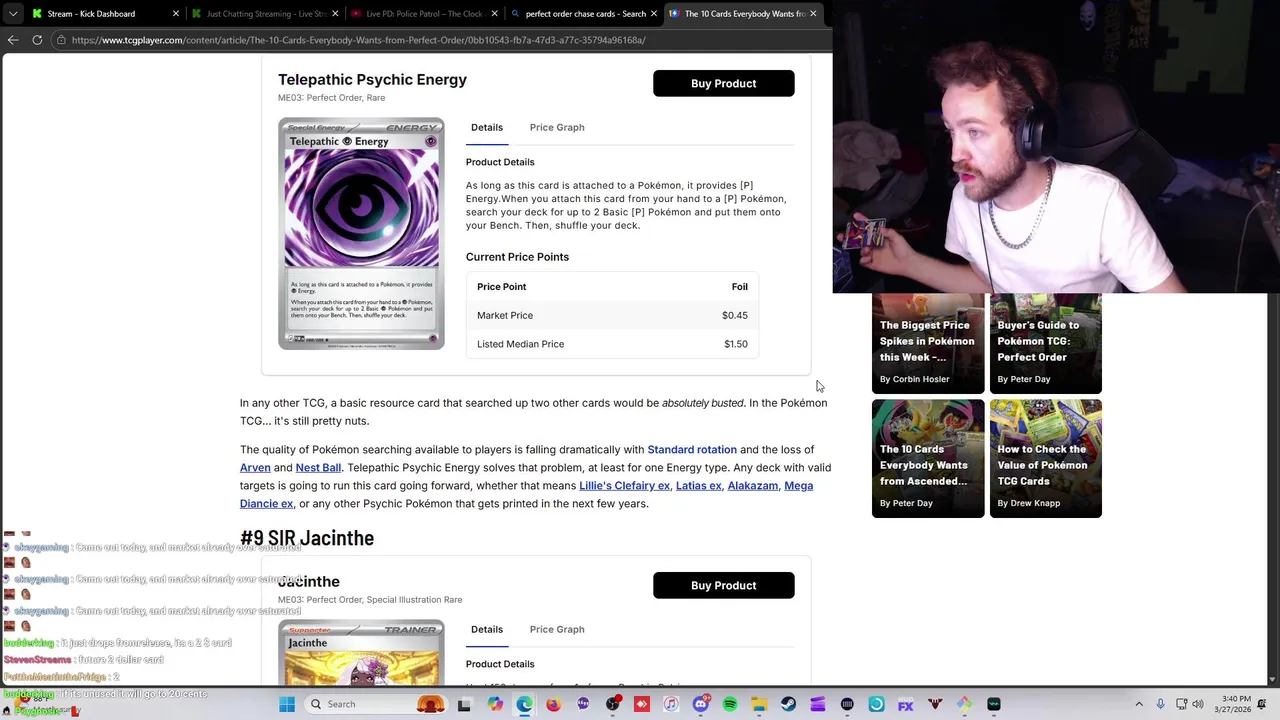
Task: Open Microsoft Edge from the taskbar
Action: point(524,704)
